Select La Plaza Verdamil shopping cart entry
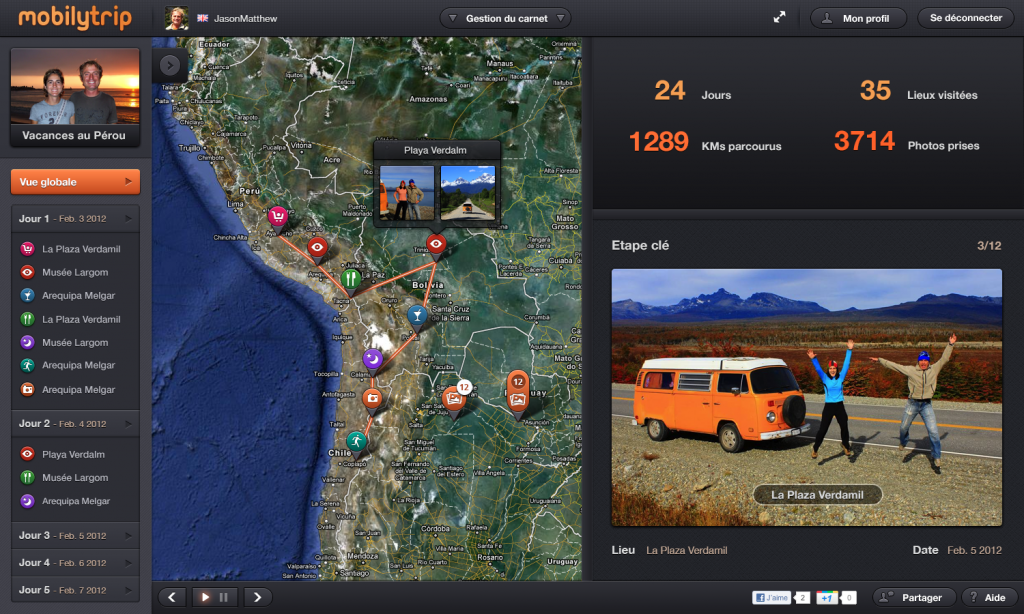 pos(71,249)
